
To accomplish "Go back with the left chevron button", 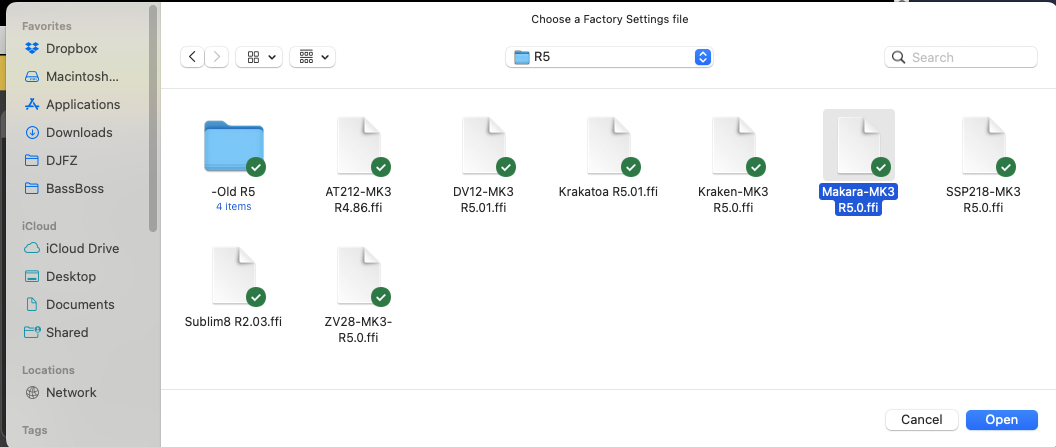I will [x=192, y=57].
